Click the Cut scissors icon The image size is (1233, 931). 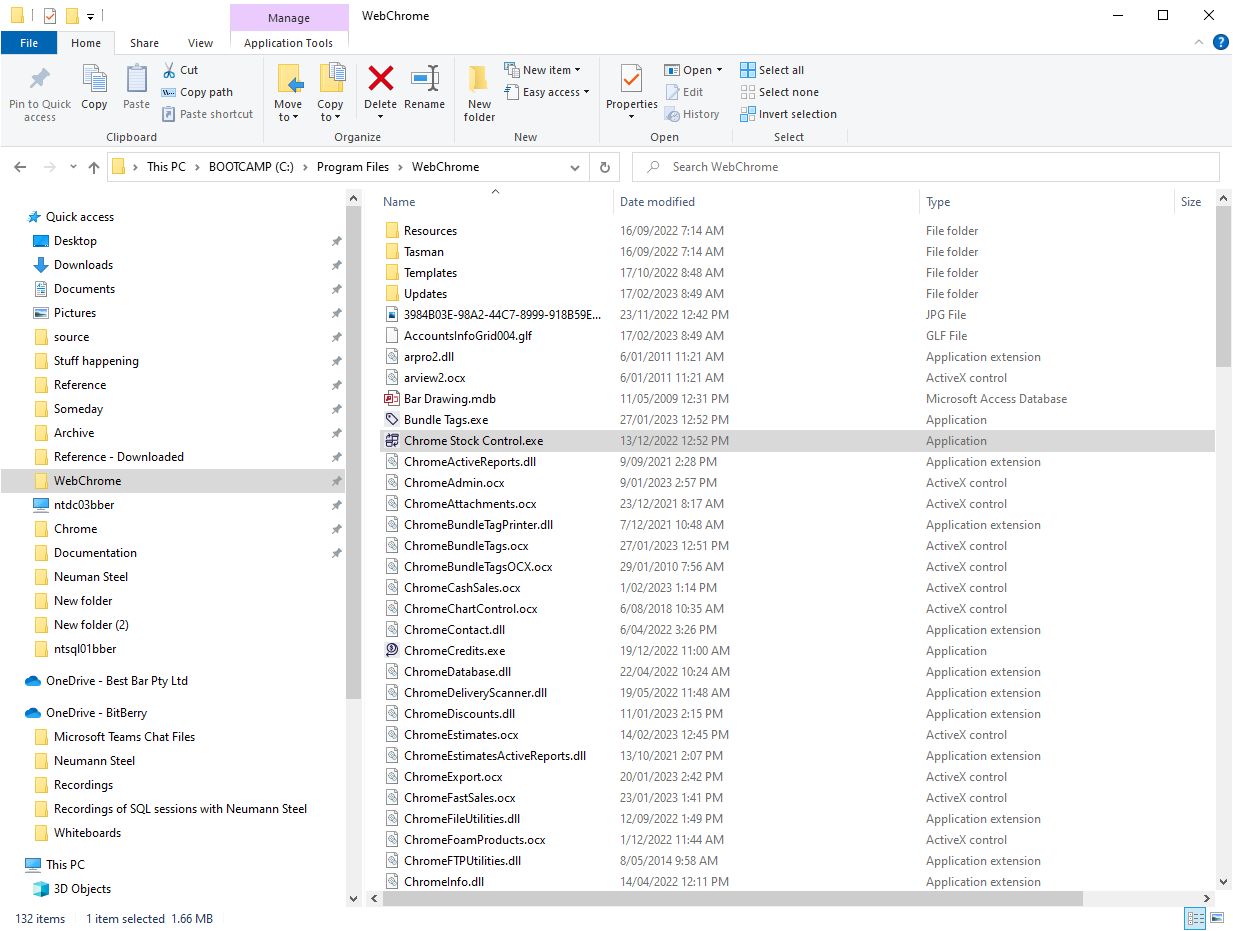click(169, 70)
